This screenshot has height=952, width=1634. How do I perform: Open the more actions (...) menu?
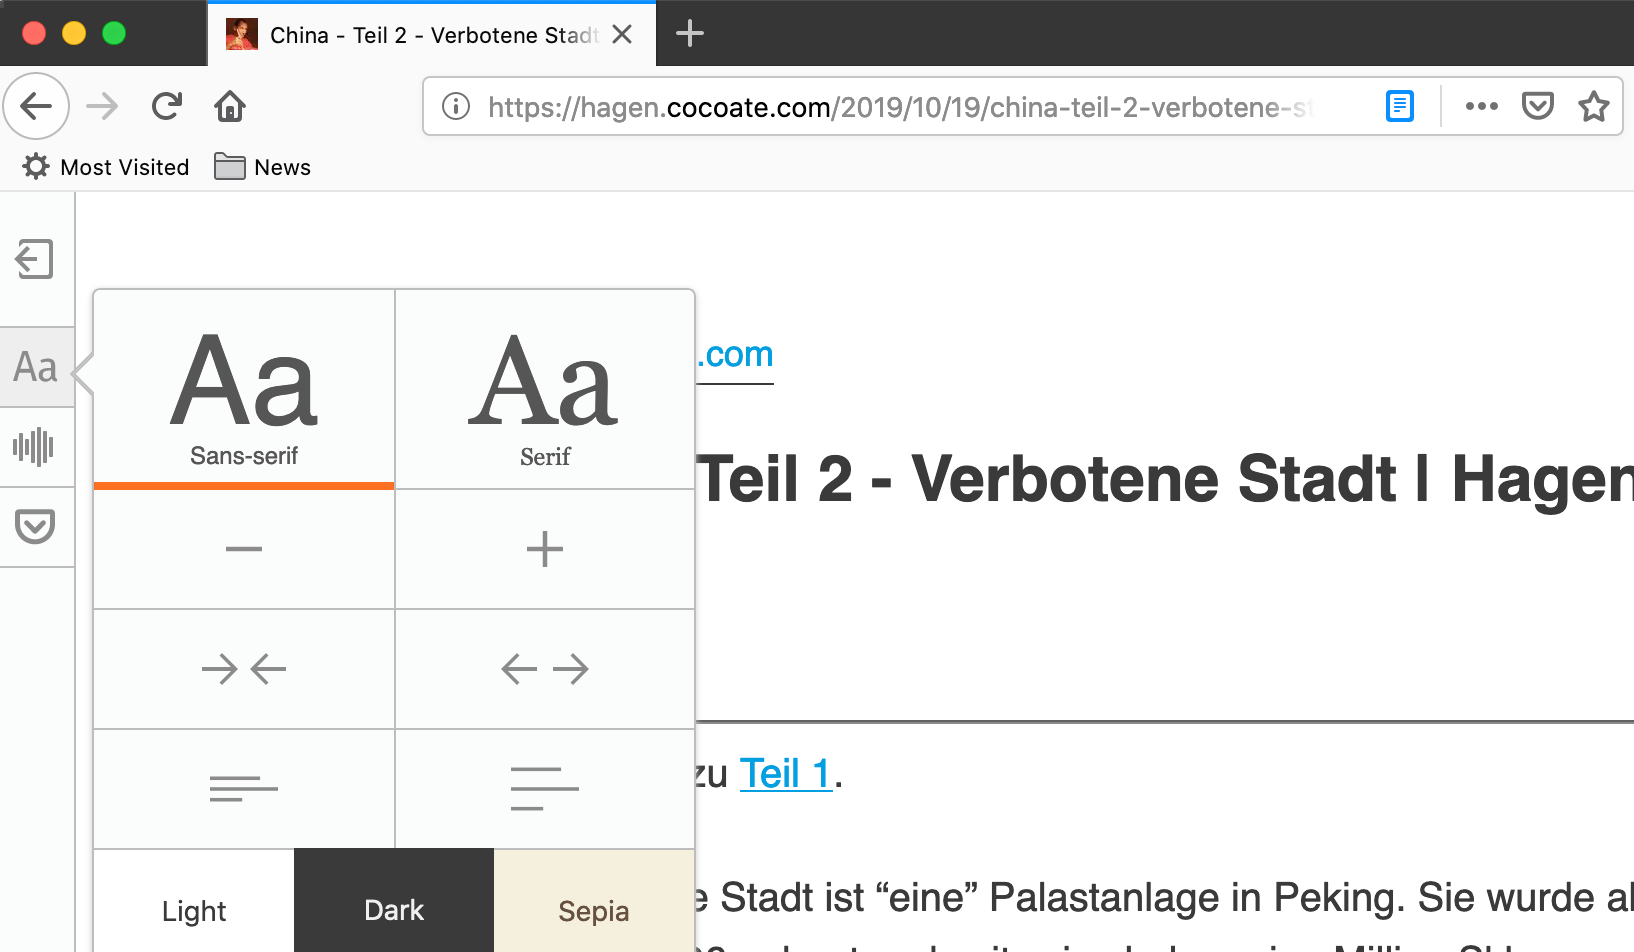click(x=1481, y=106)
